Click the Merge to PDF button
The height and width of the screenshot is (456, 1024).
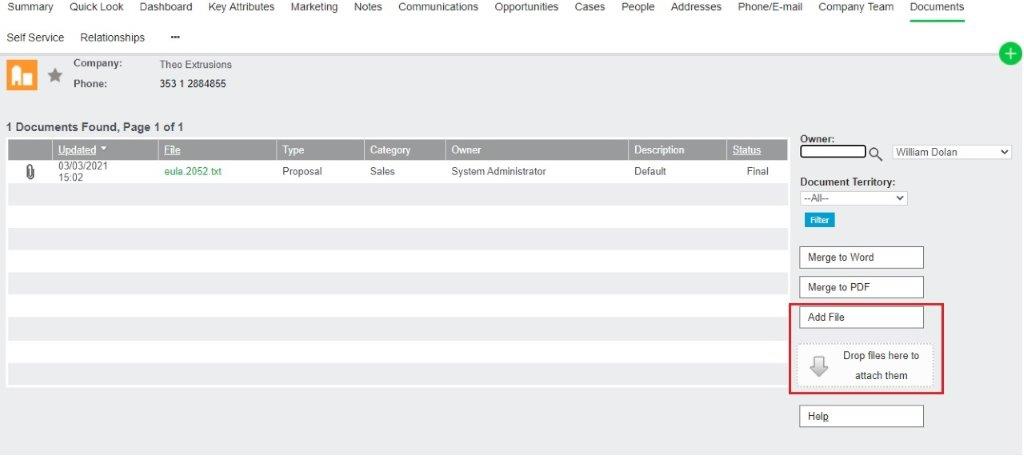pyautogui.click(x=861, y=287)
